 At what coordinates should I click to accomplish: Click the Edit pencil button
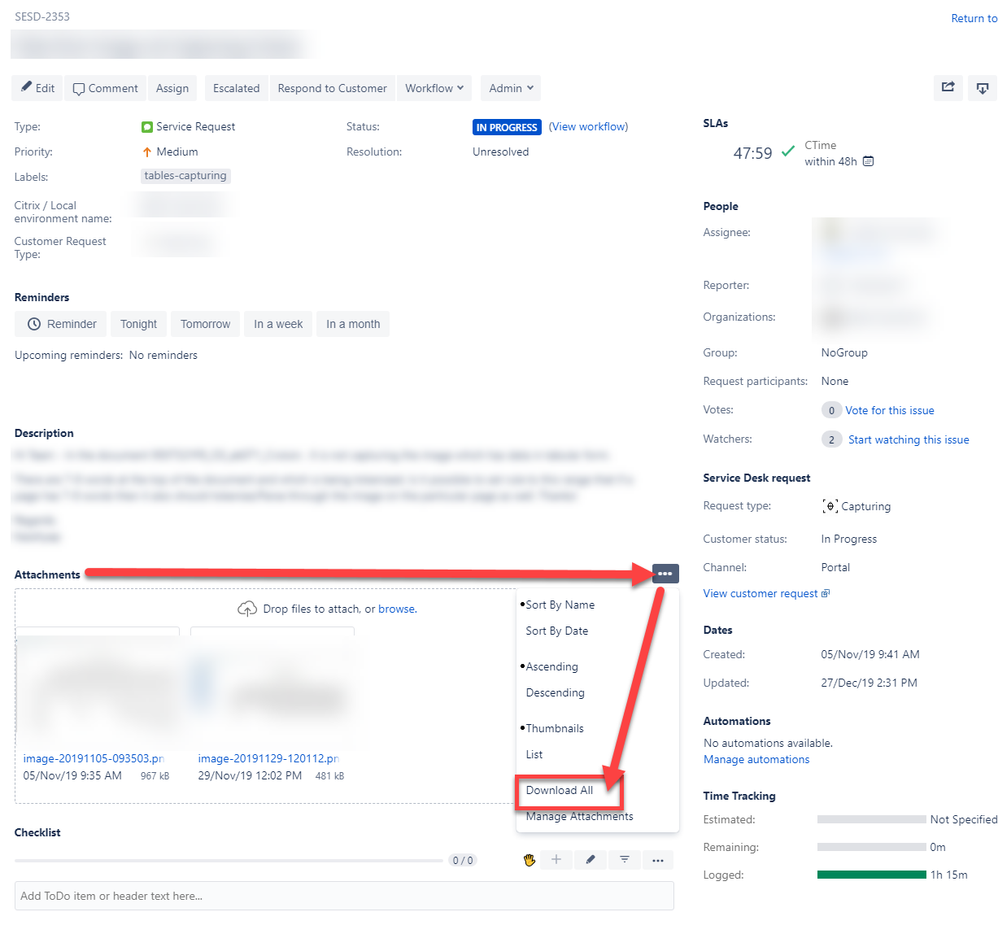(37, 88)
